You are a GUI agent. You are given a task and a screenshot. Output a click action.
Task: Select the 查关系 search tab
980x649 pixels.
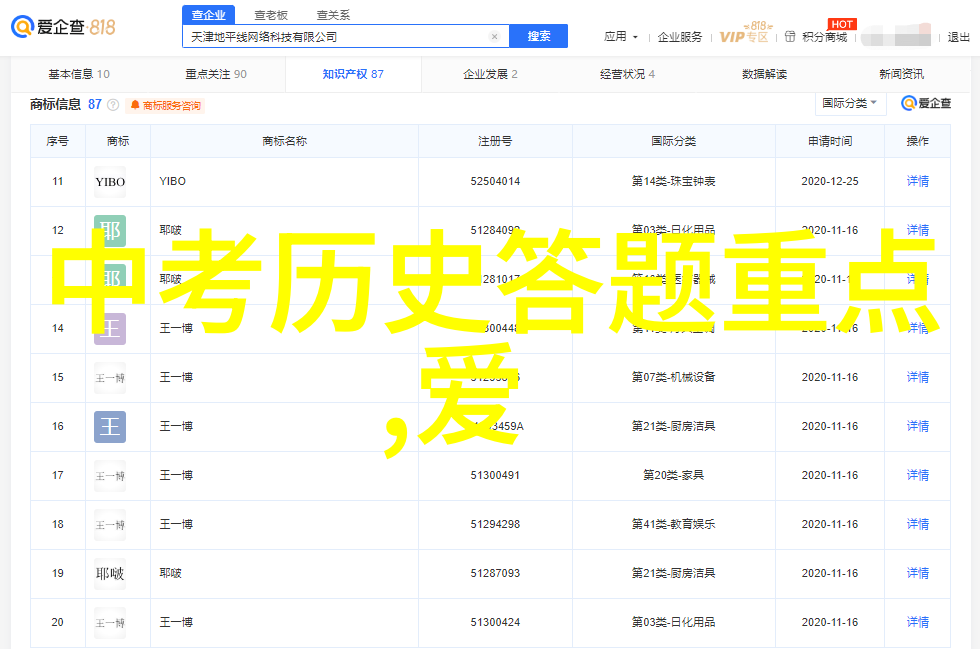click(x=333, y=14)
